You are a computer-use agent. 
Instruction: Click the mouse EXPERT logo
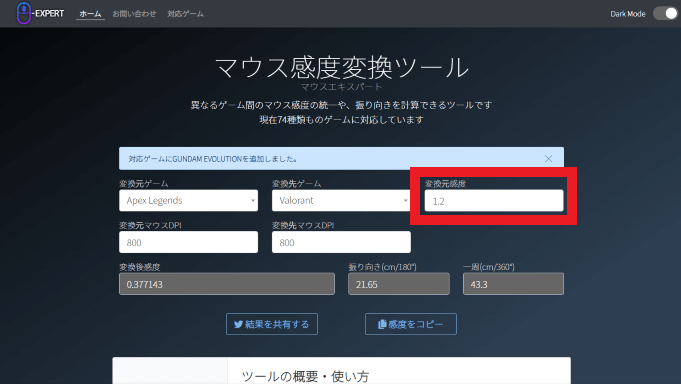[40, 13]
